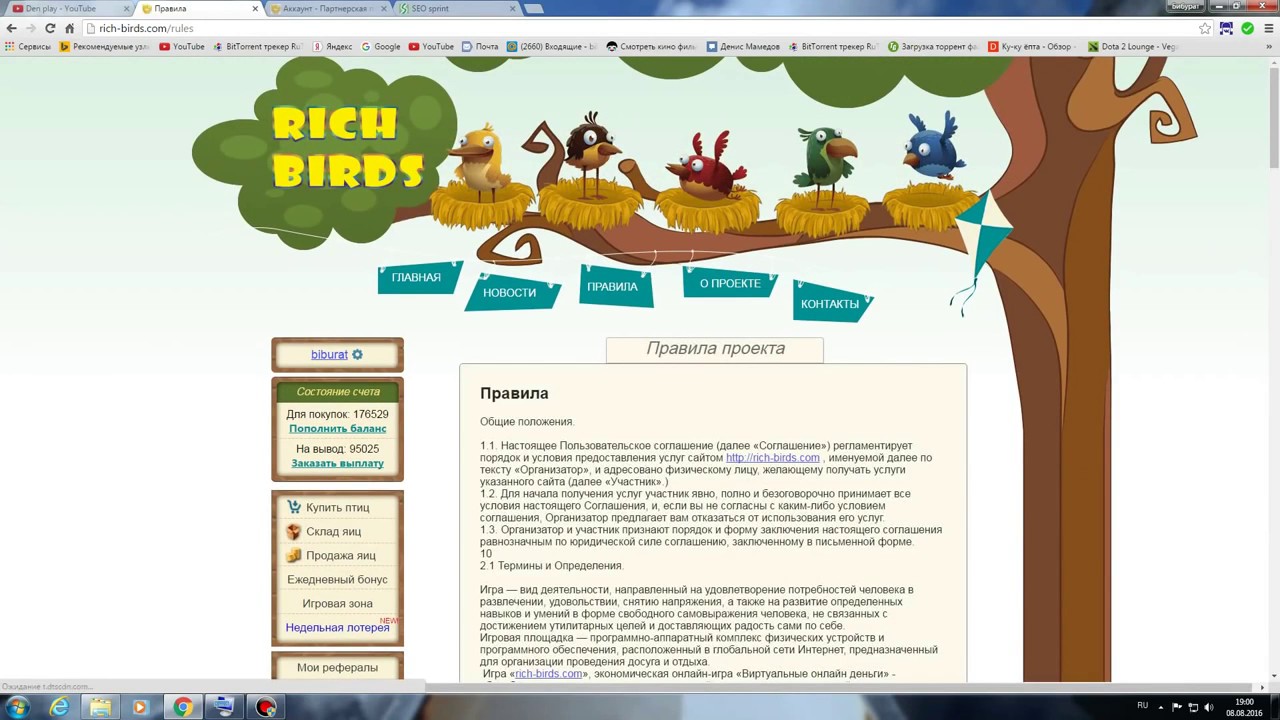Switch to the Den play - YouTube tab
This screenshot has height=720, width=1280.
(70, 8)
